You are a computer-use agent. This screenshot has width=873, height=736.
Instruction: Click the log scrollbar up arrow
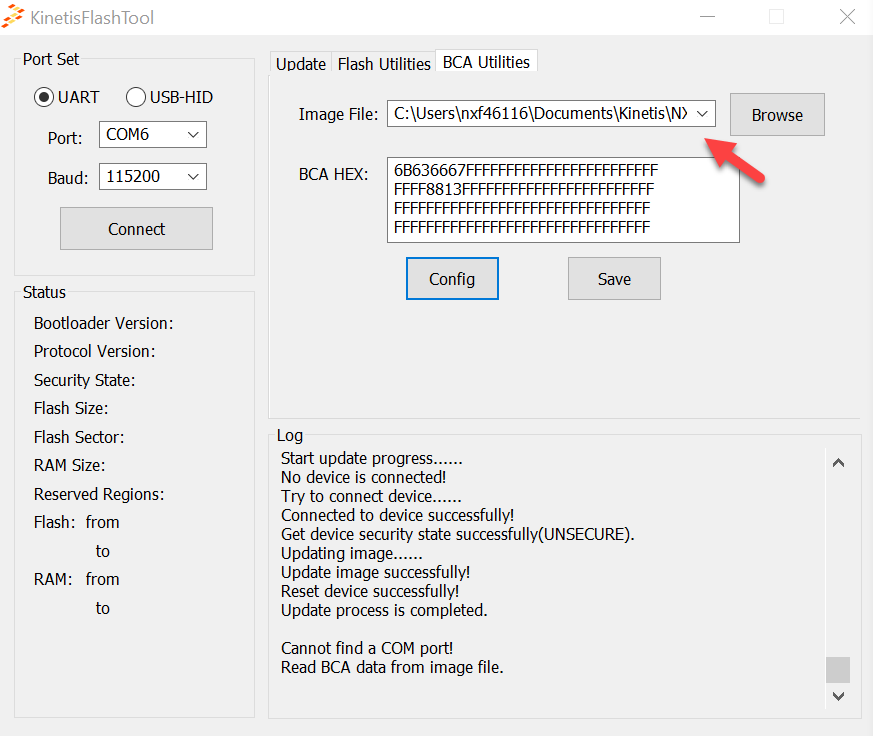(x=838, y=463)
